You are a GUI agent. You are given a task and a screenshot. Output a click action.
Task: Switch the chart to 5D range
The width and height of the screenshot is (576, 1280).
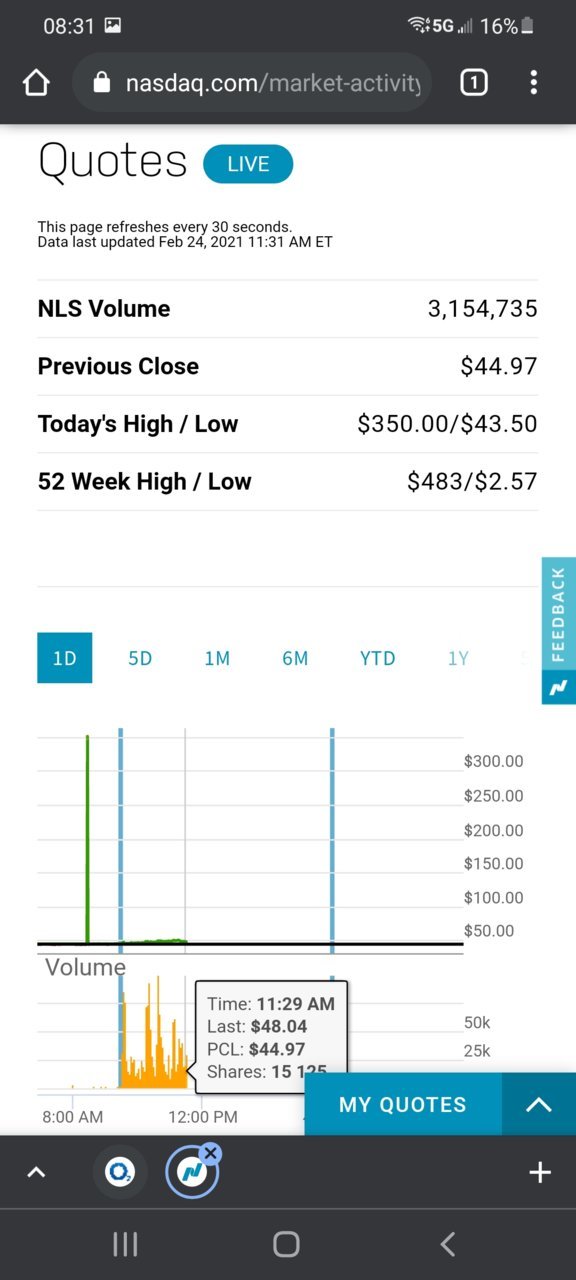[x=140, y=658]
